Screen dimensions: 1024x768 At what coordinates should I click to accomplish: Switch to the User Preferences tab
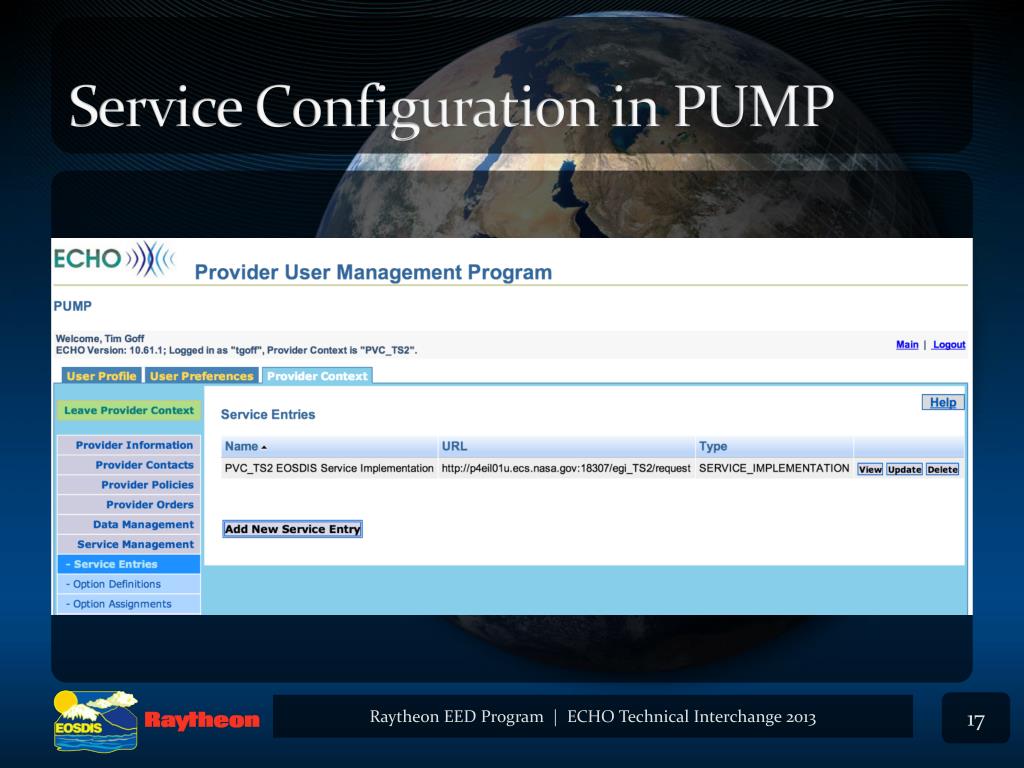click(x=202, y=376)
